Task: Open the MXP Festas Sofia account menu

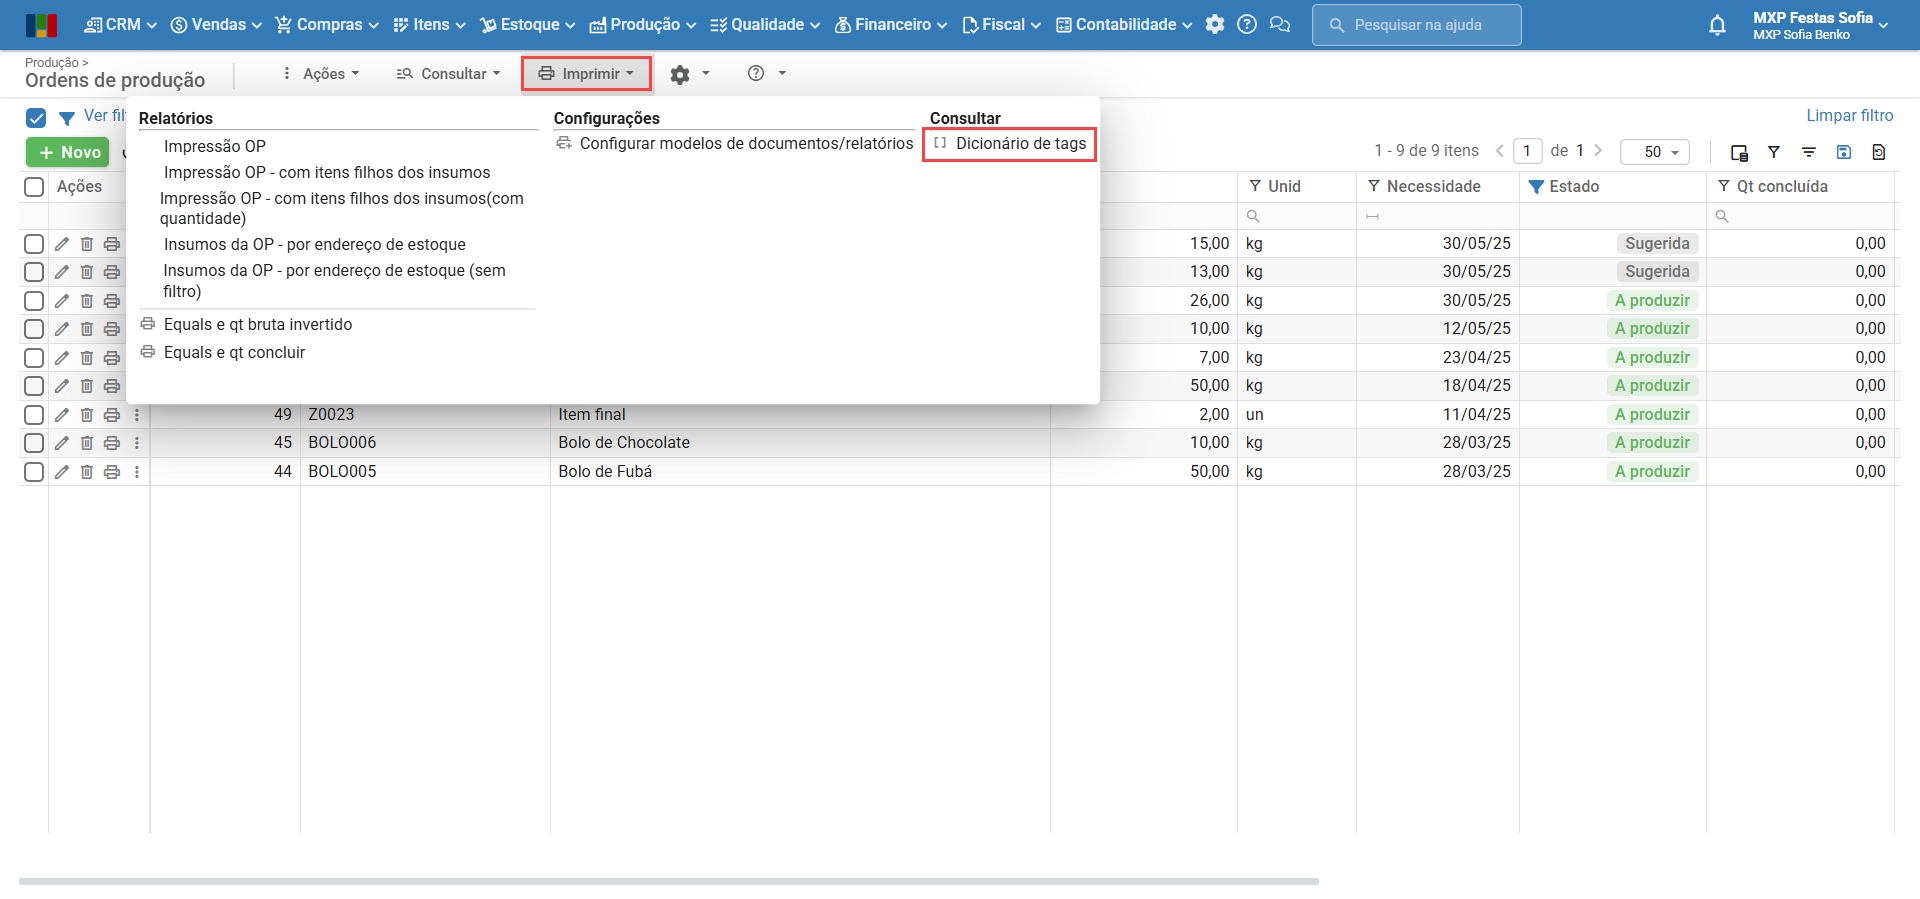Action: pos(1820,25)
